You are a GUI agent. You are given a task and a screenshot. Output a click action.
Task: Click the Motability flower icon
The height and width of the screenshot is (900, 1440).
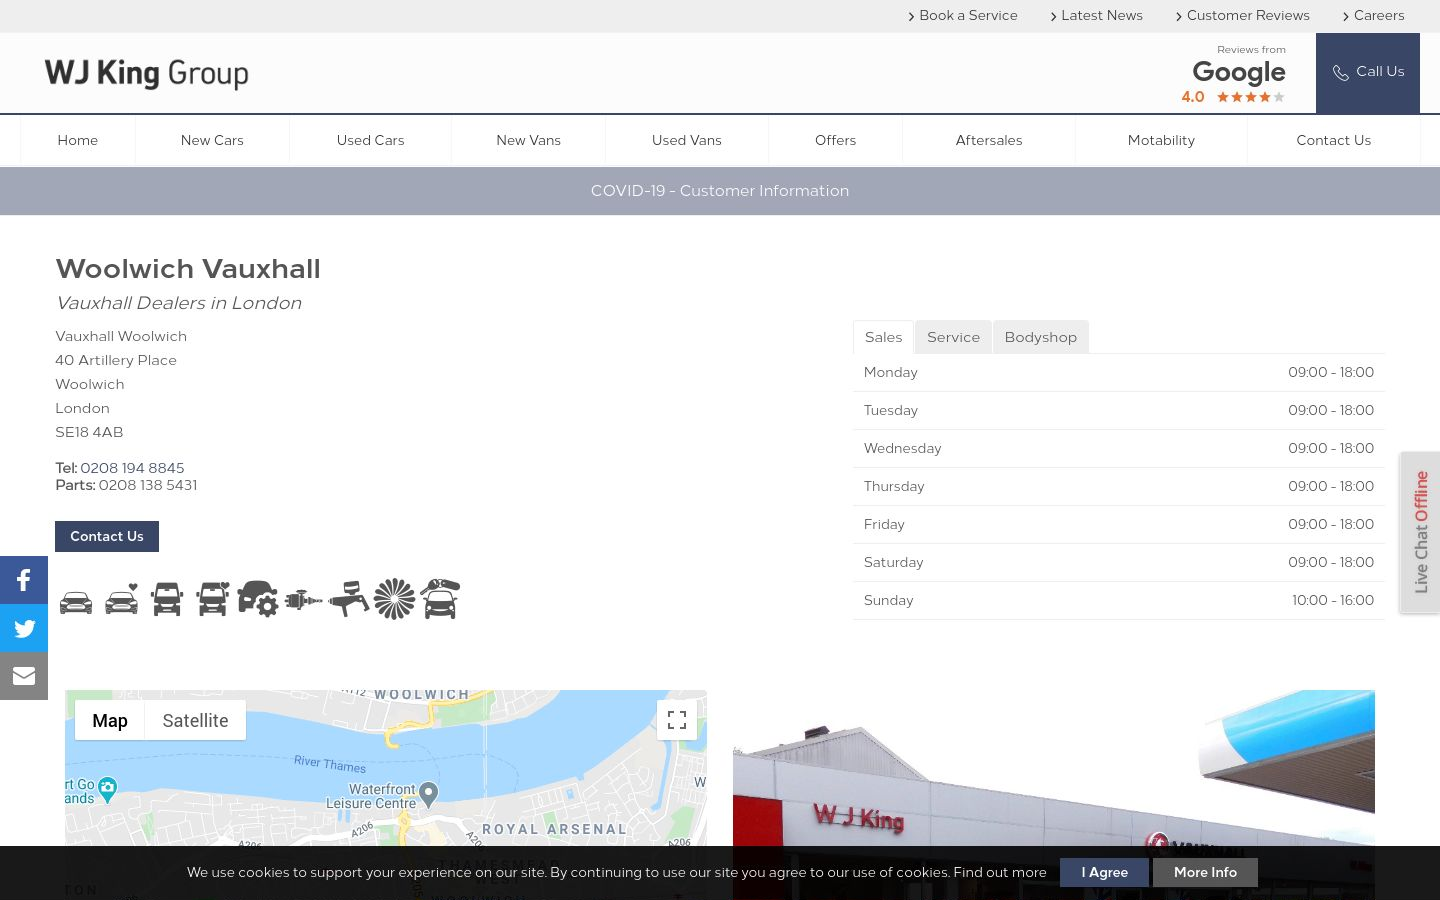(x=394, y=599)
